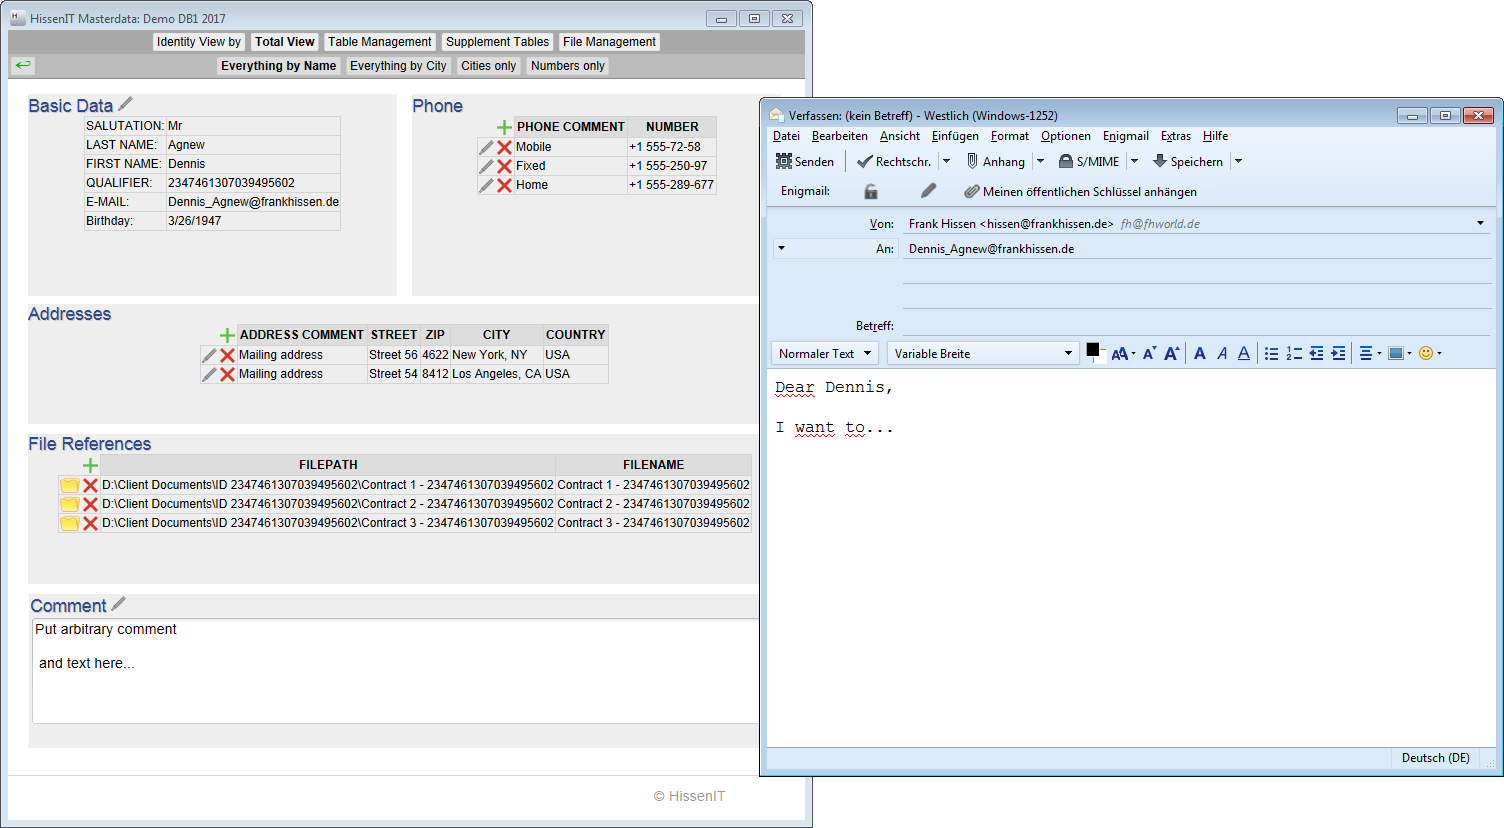The height and width of the screenshot is (828, 1504).
Task: Click the Deutsch (DE) language indicator
Action: pos(1436,758)
